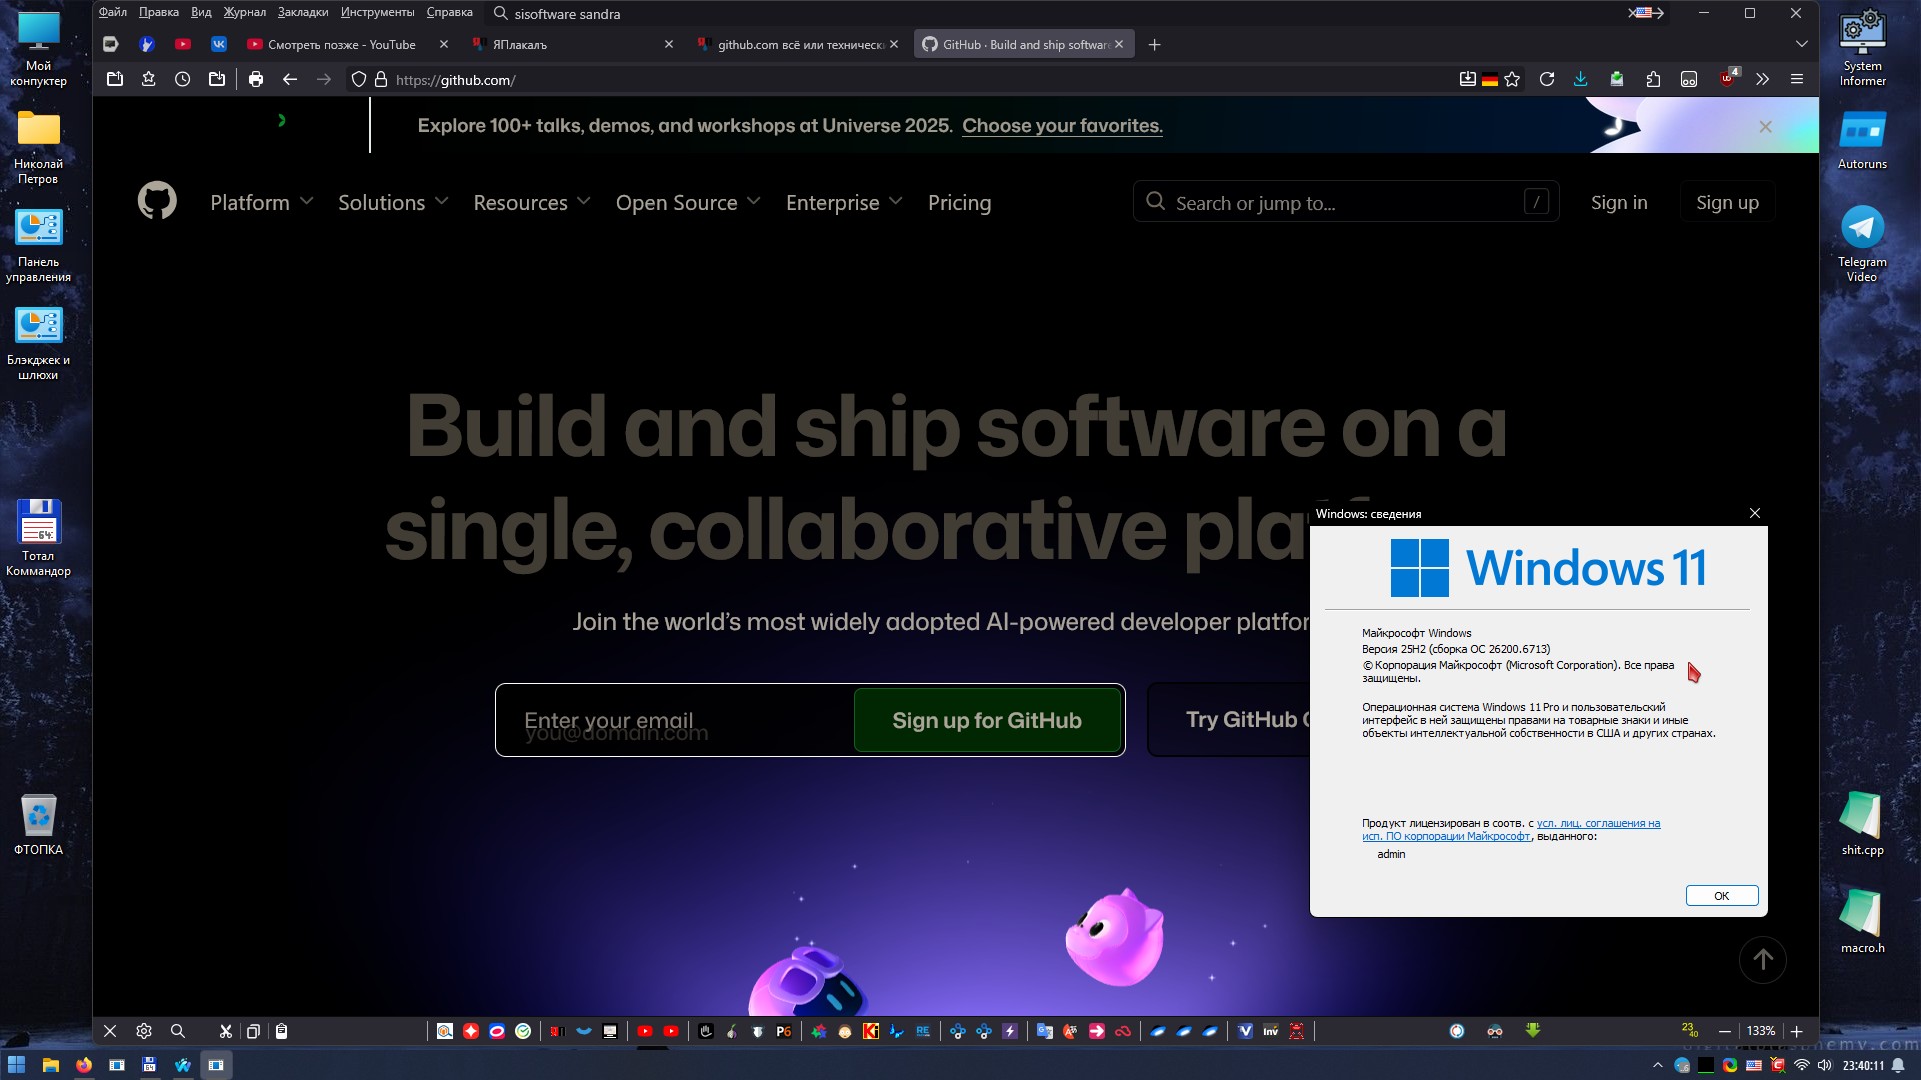
Task: Open a new tab with the plus button
Action: (x=1154, y=44)
